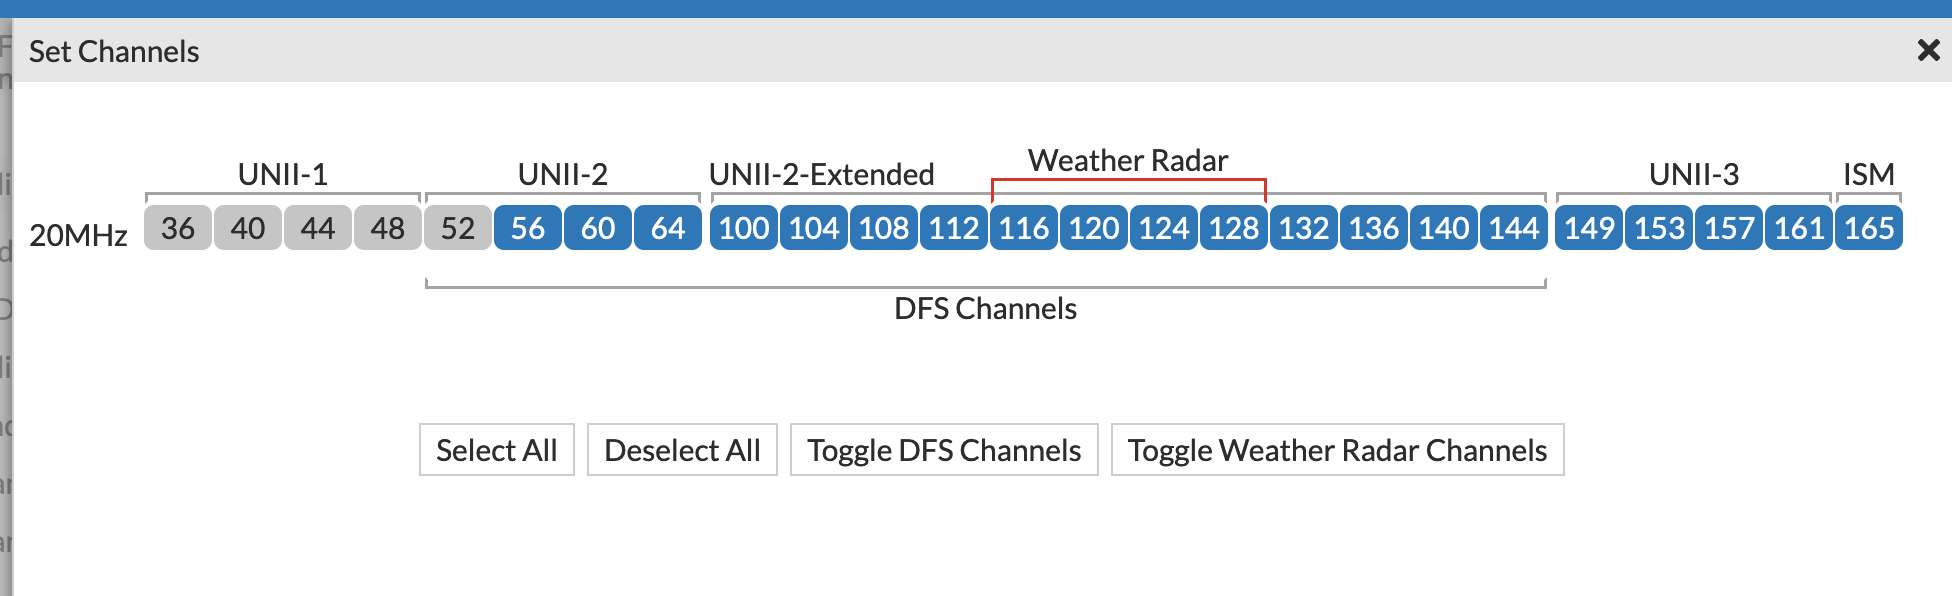Disable channel 132
1952x596 pixels.
click(x=1303, y=228)
